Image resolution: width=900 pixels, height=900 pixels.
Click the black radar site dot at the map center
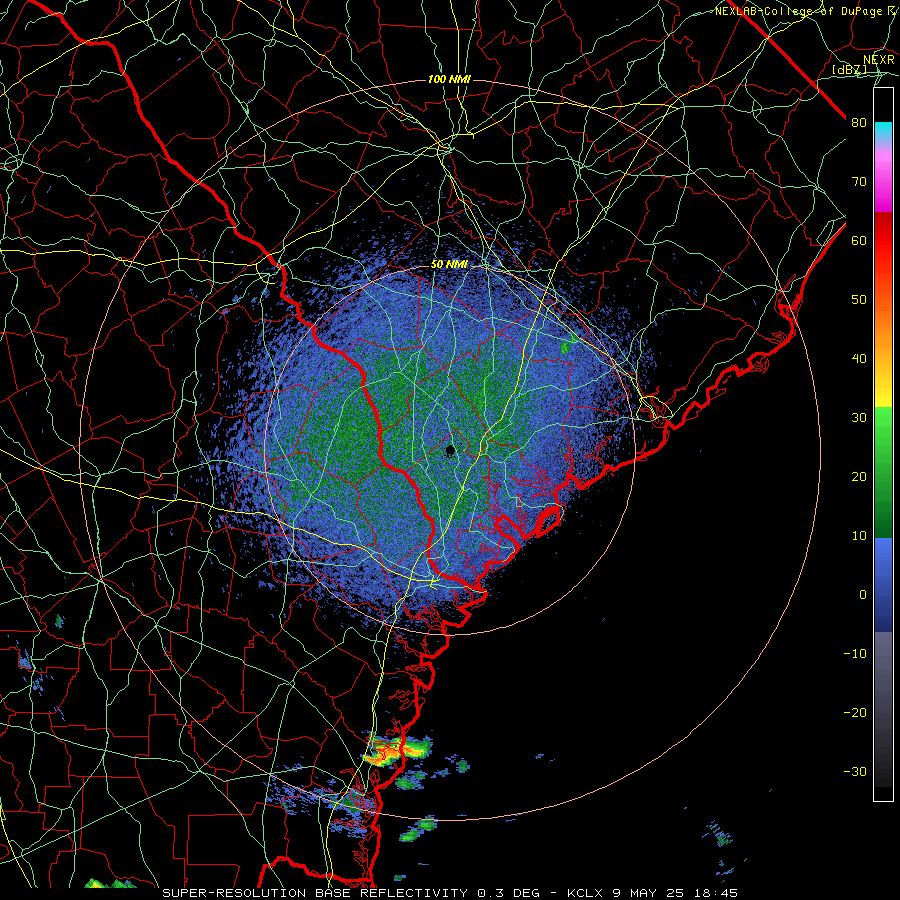coord(451,451)
